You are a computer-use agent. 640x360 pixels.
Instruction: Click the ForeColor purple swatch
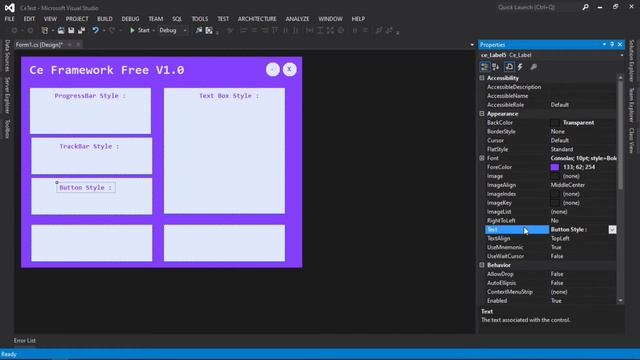coord(555,167)
